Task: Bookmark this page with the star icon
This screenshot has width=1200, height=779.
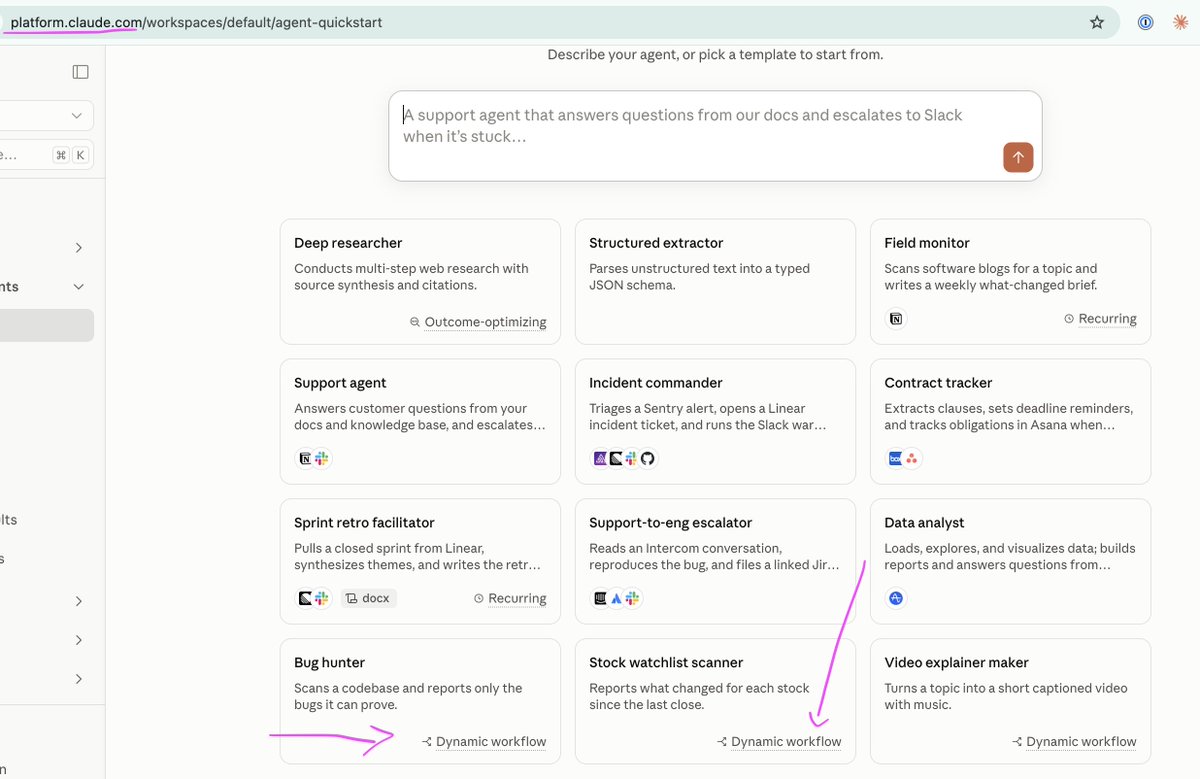Action: (x=1097, y=22)
